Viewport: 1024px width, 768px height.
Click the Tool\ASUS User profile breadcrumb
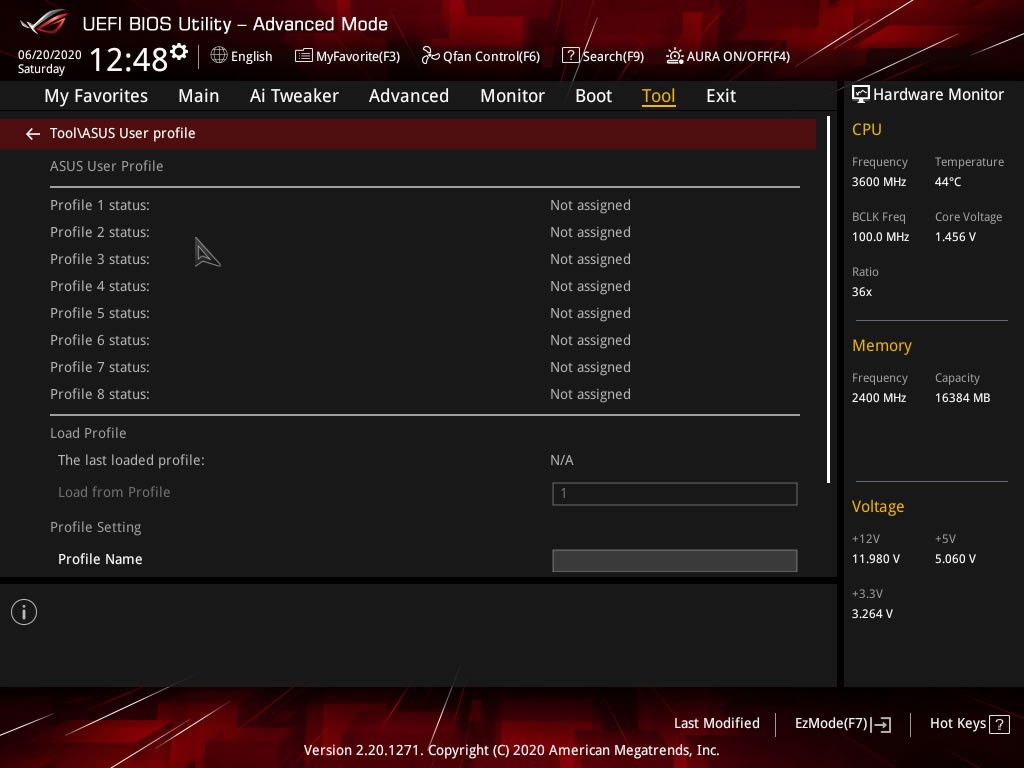pyautogui.click(x=123, y=133)
